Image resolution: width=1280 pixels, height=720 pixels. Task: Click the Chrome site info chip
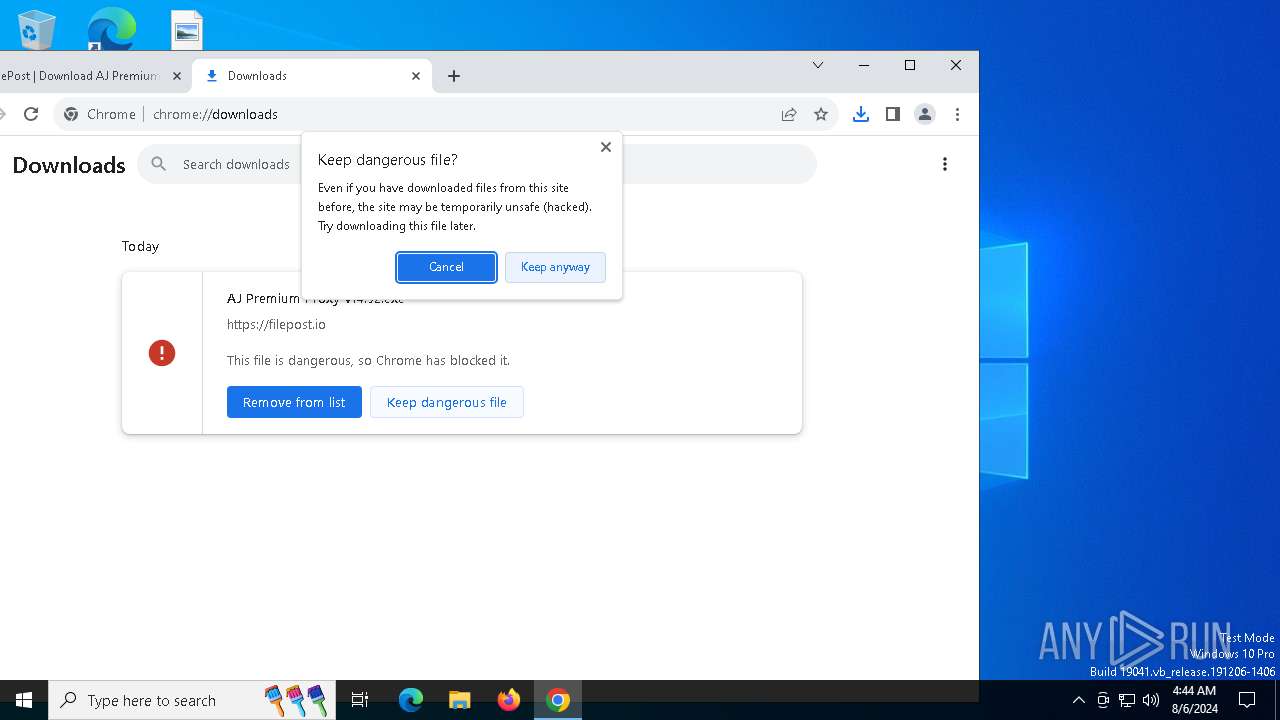(x=100, y=114)
